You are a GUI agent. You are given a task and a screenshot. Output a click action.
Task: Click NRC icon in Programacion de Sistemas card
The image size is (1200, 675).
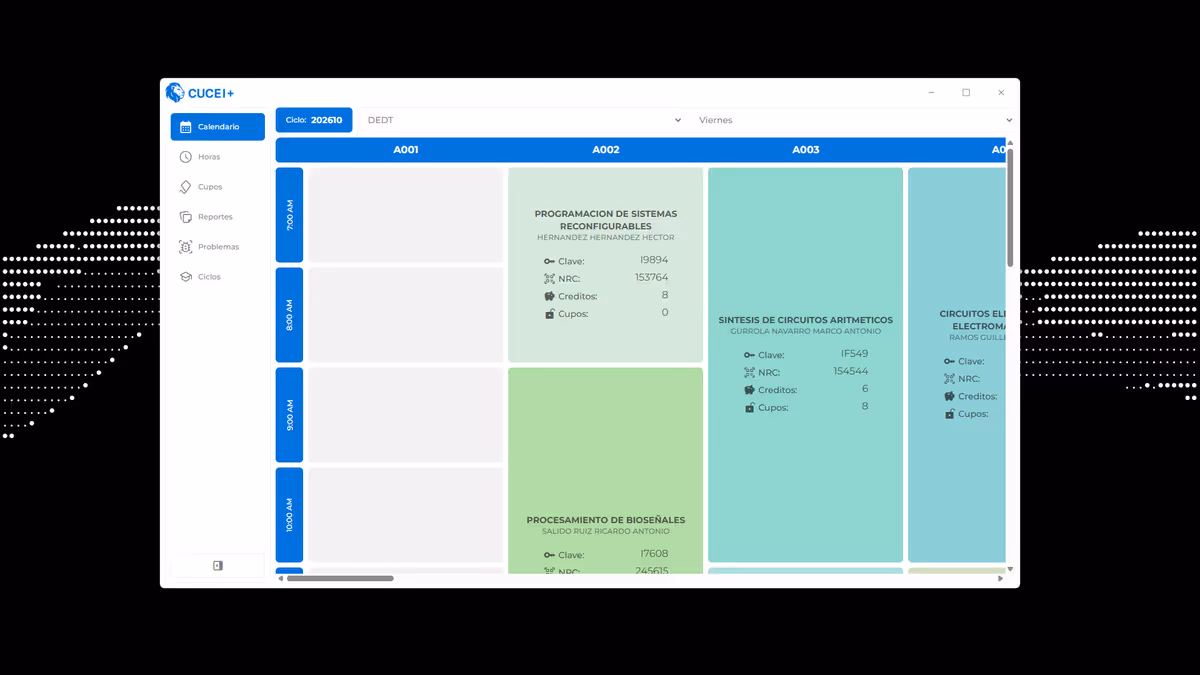pos(549,279)
